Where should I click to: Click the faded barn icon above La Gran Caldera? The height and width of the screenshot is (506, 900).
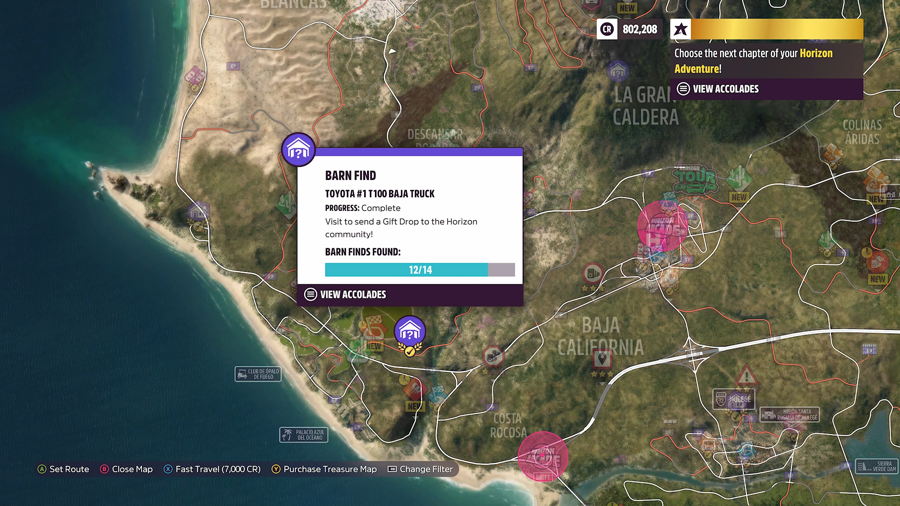[617, 72]
